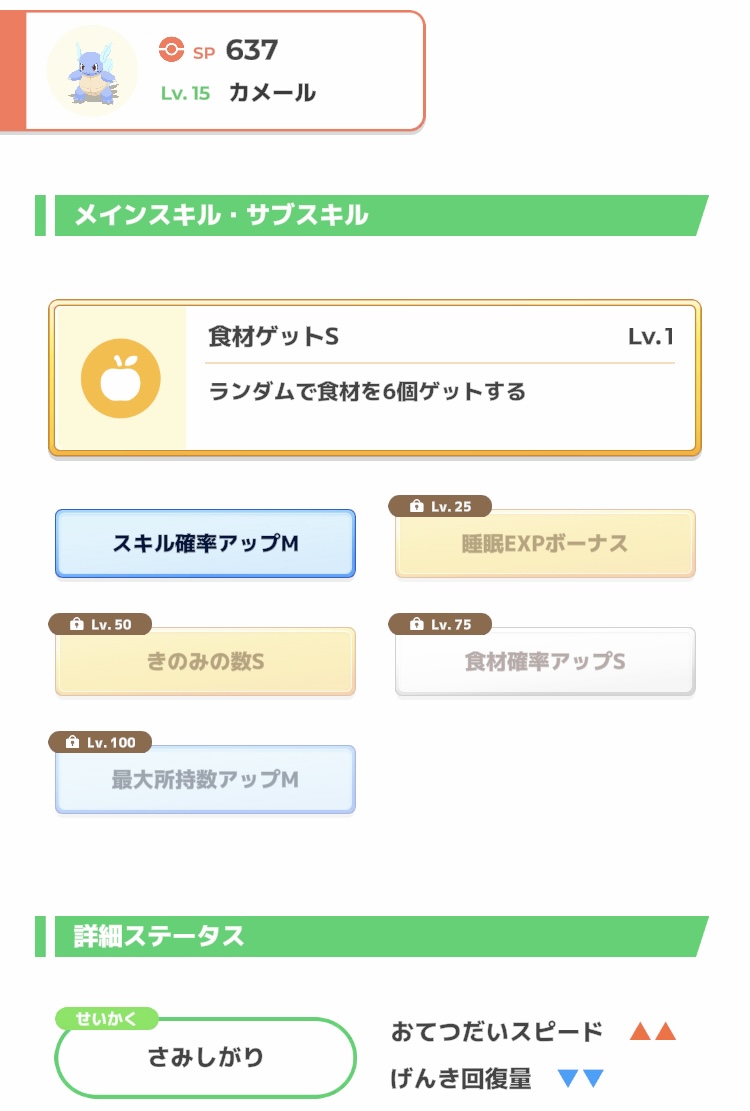Image resolution: width=750 pixels, height=1111 pixels.
Task: Tap the locked 最大所持数アップM sub skill
Action: [x=205, y=779]
